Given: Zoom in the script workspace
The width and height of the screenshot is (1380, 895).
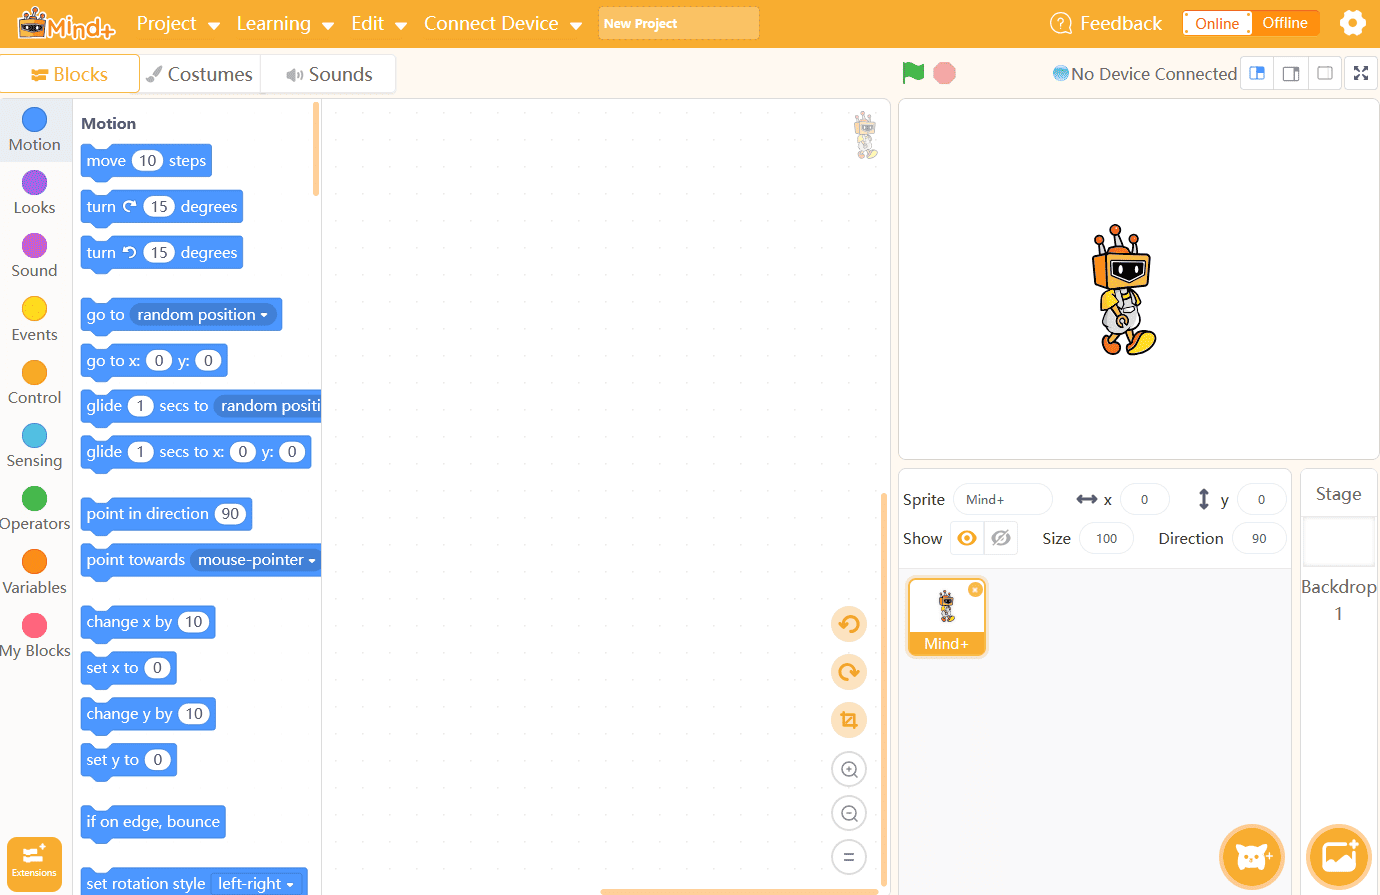Looking at the screenshot, I should click(x=849, y=769).
